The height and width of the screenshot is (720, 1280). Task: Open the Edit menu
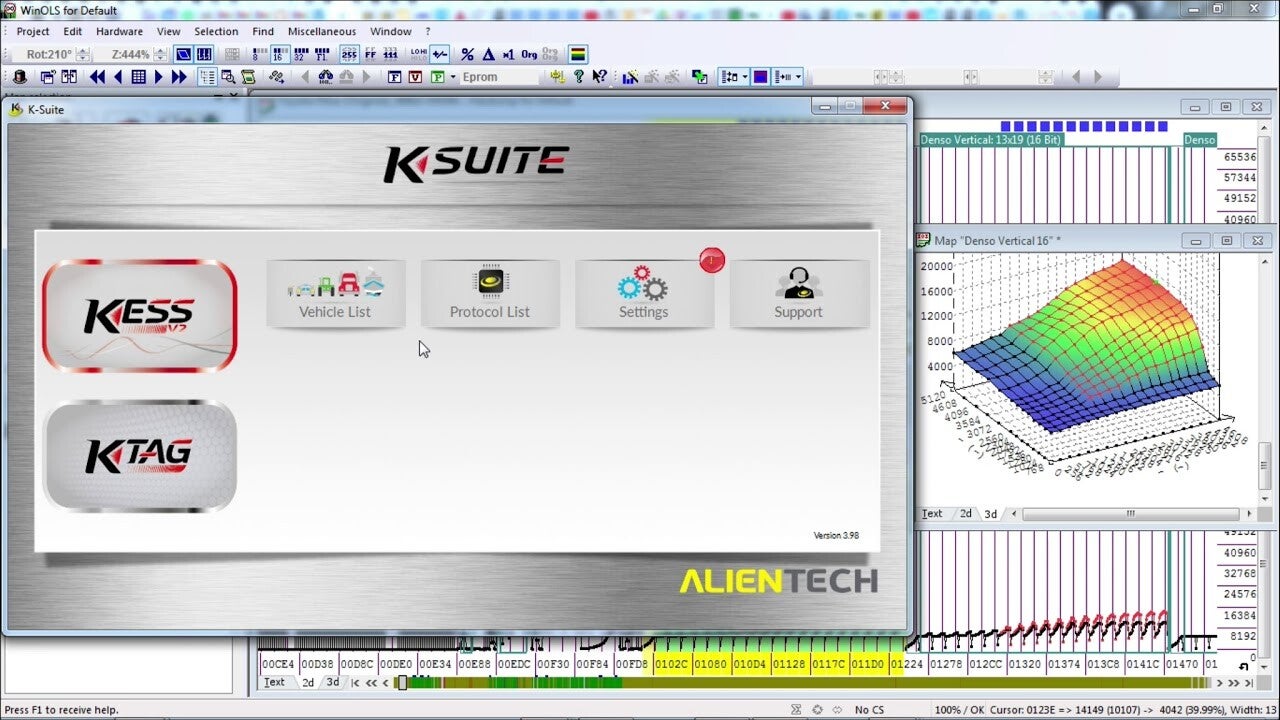tap(73, 31)
